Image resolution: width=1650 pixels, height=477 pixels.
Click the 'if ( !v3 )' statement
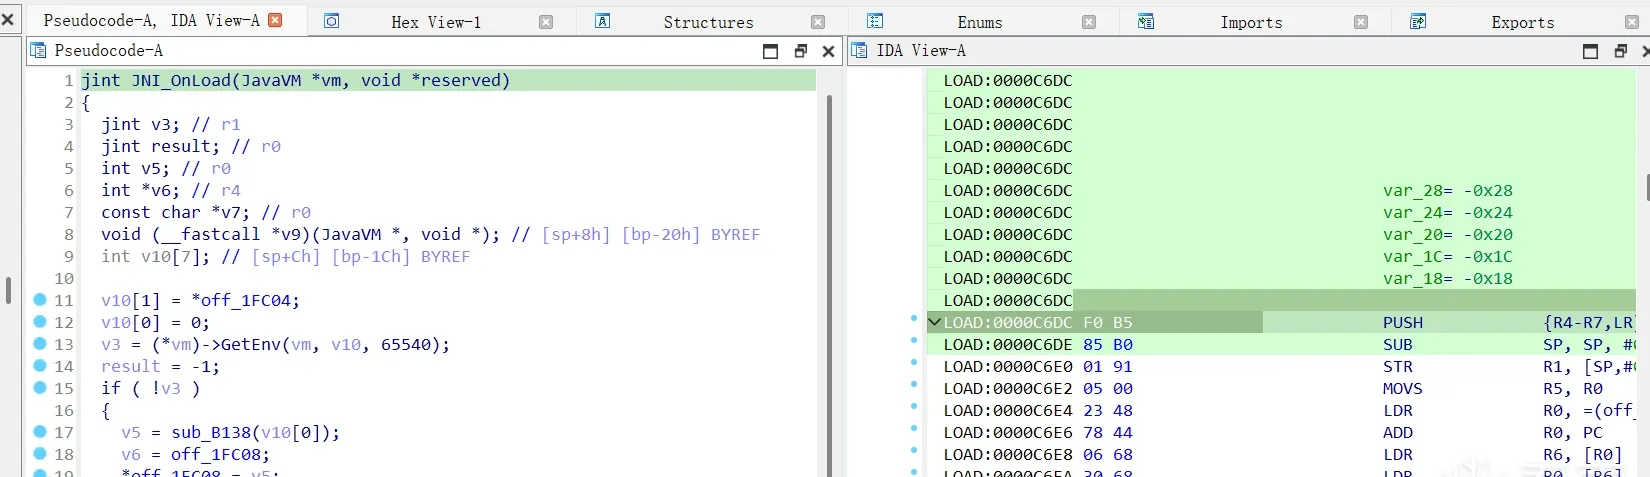[x=150, y=388]
